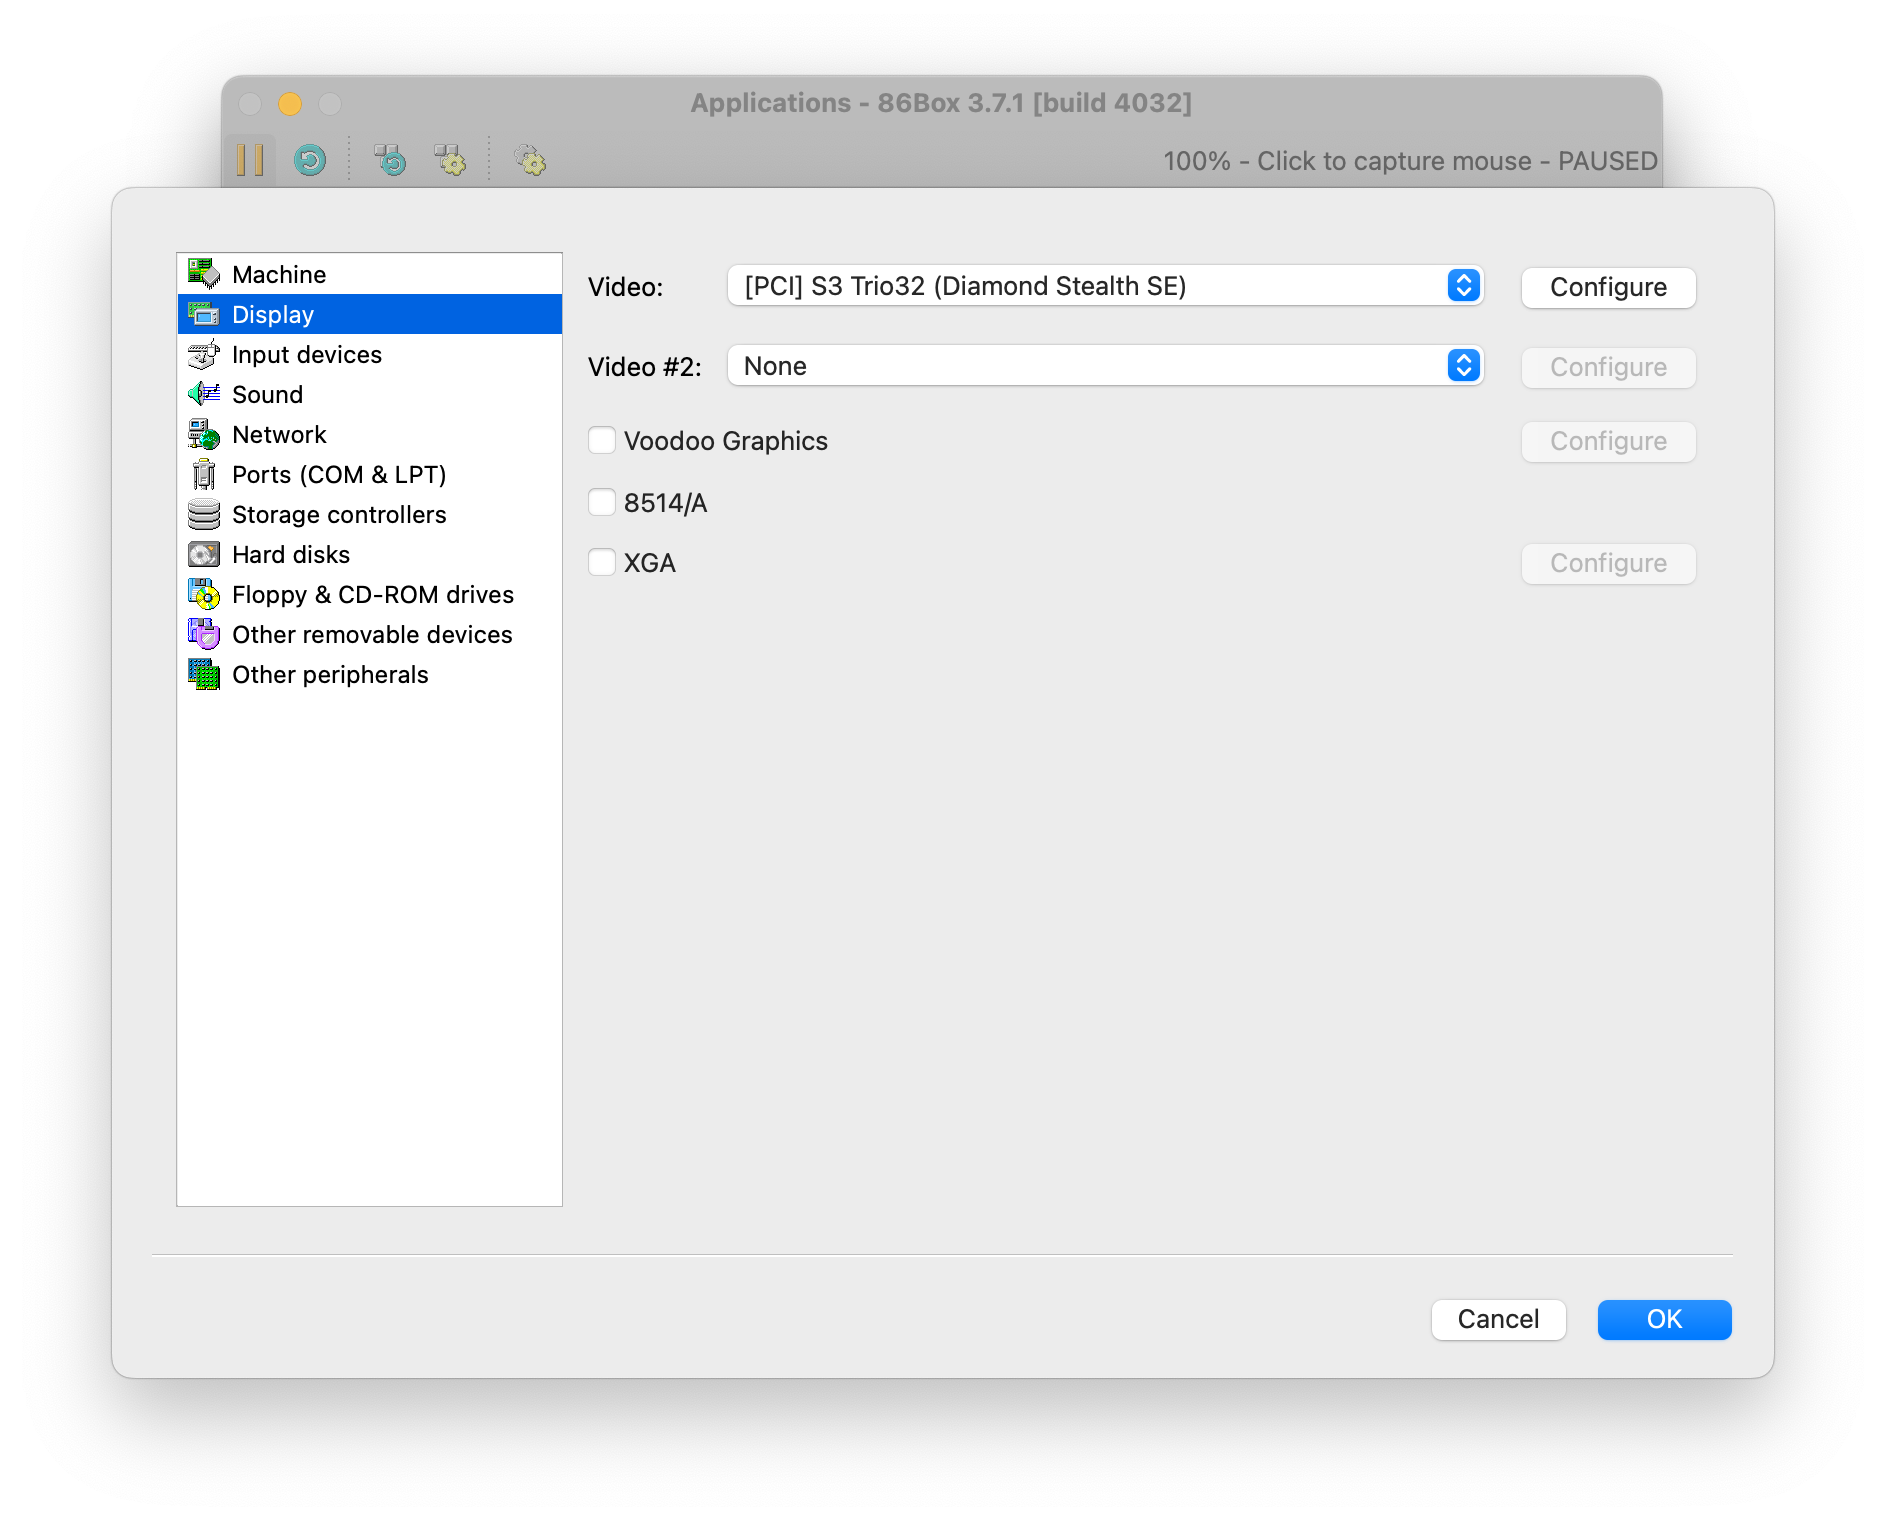Viewport: 1886px width, 1526px height.
Task: Click the Ctrl+Alt+Esc toolbar icon
Action: pyautogui.click(x=450, y=160)
